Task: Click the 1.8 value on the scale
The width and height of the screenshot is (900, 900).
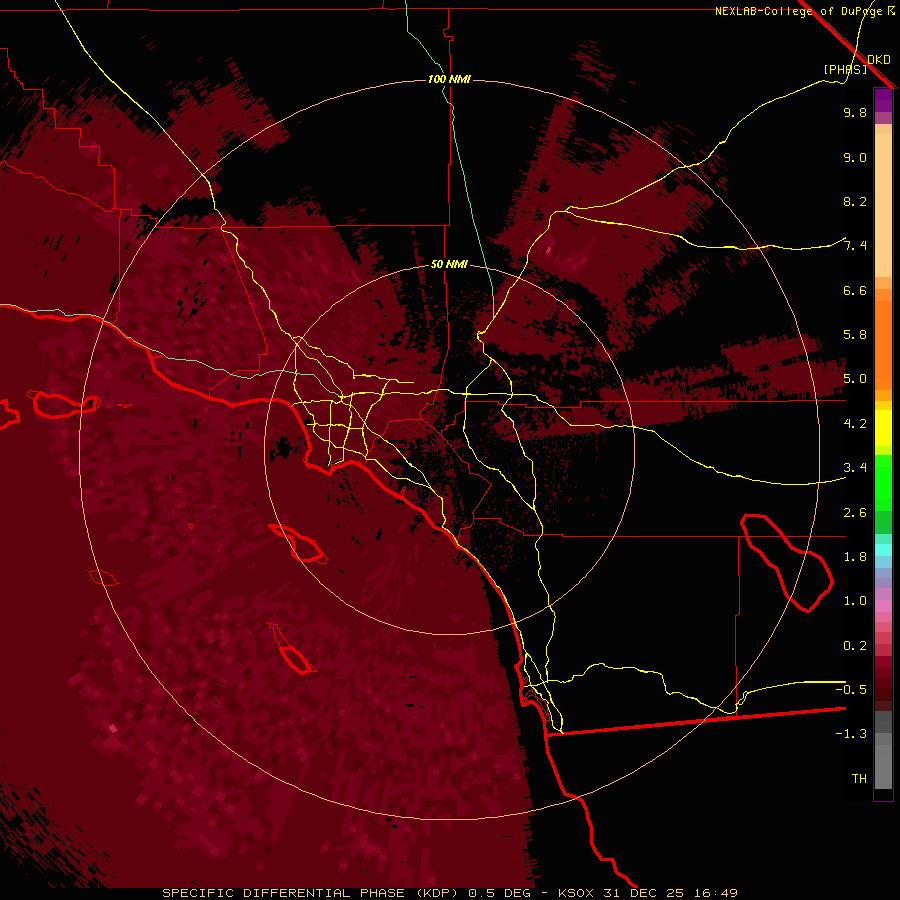Action: pyautogui.click(x=855, y=557)
